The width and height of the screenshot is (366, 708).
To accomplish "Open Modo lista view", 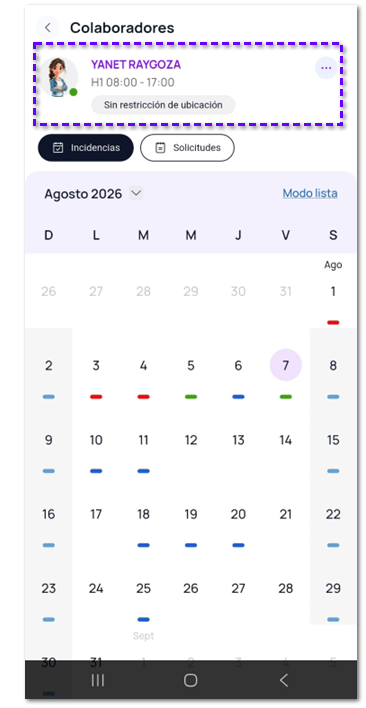I will (310, 193).
